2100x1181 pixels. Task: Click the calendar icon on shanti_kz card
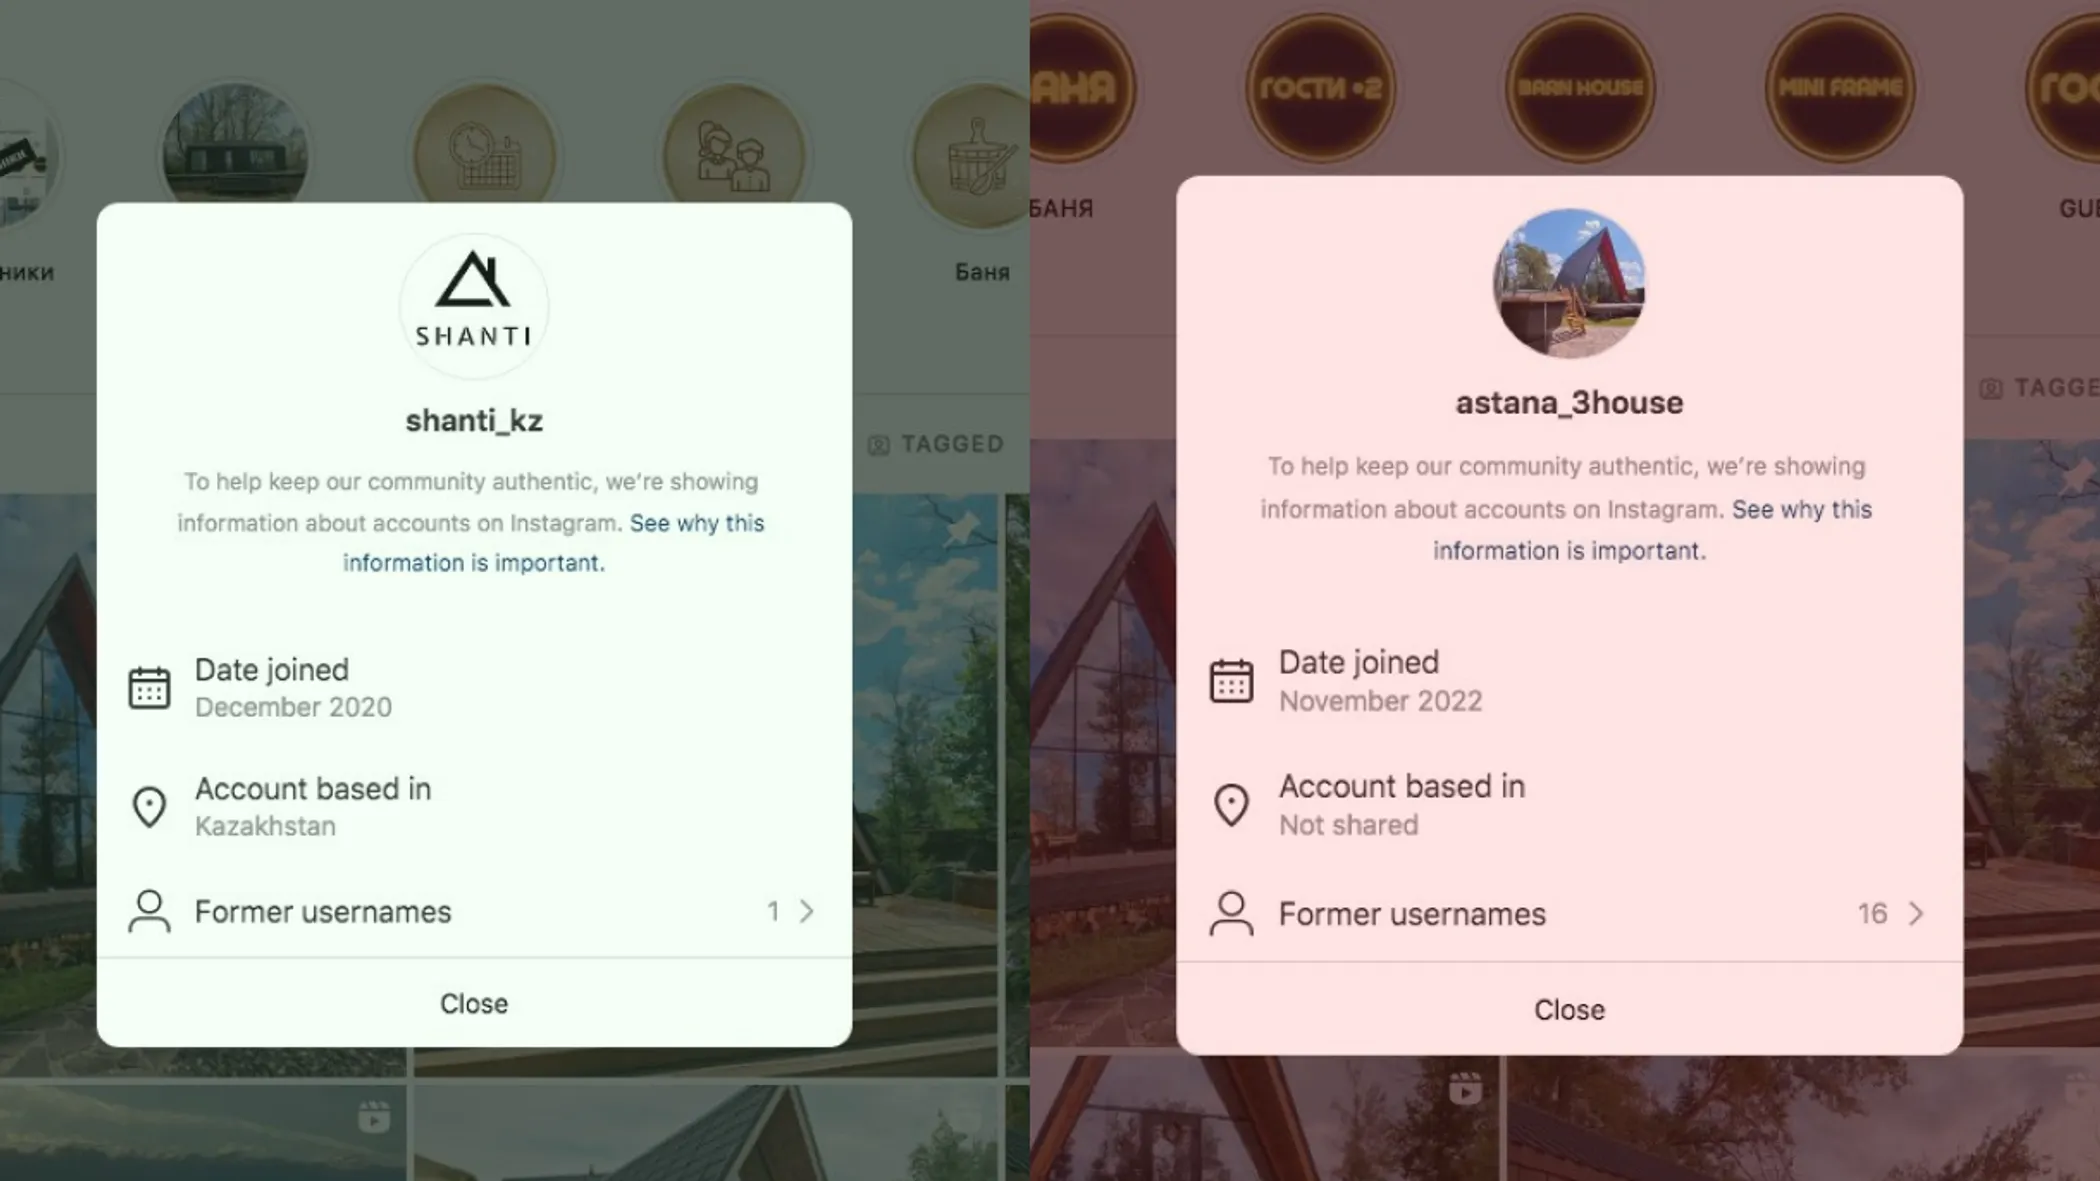point(149,686)
